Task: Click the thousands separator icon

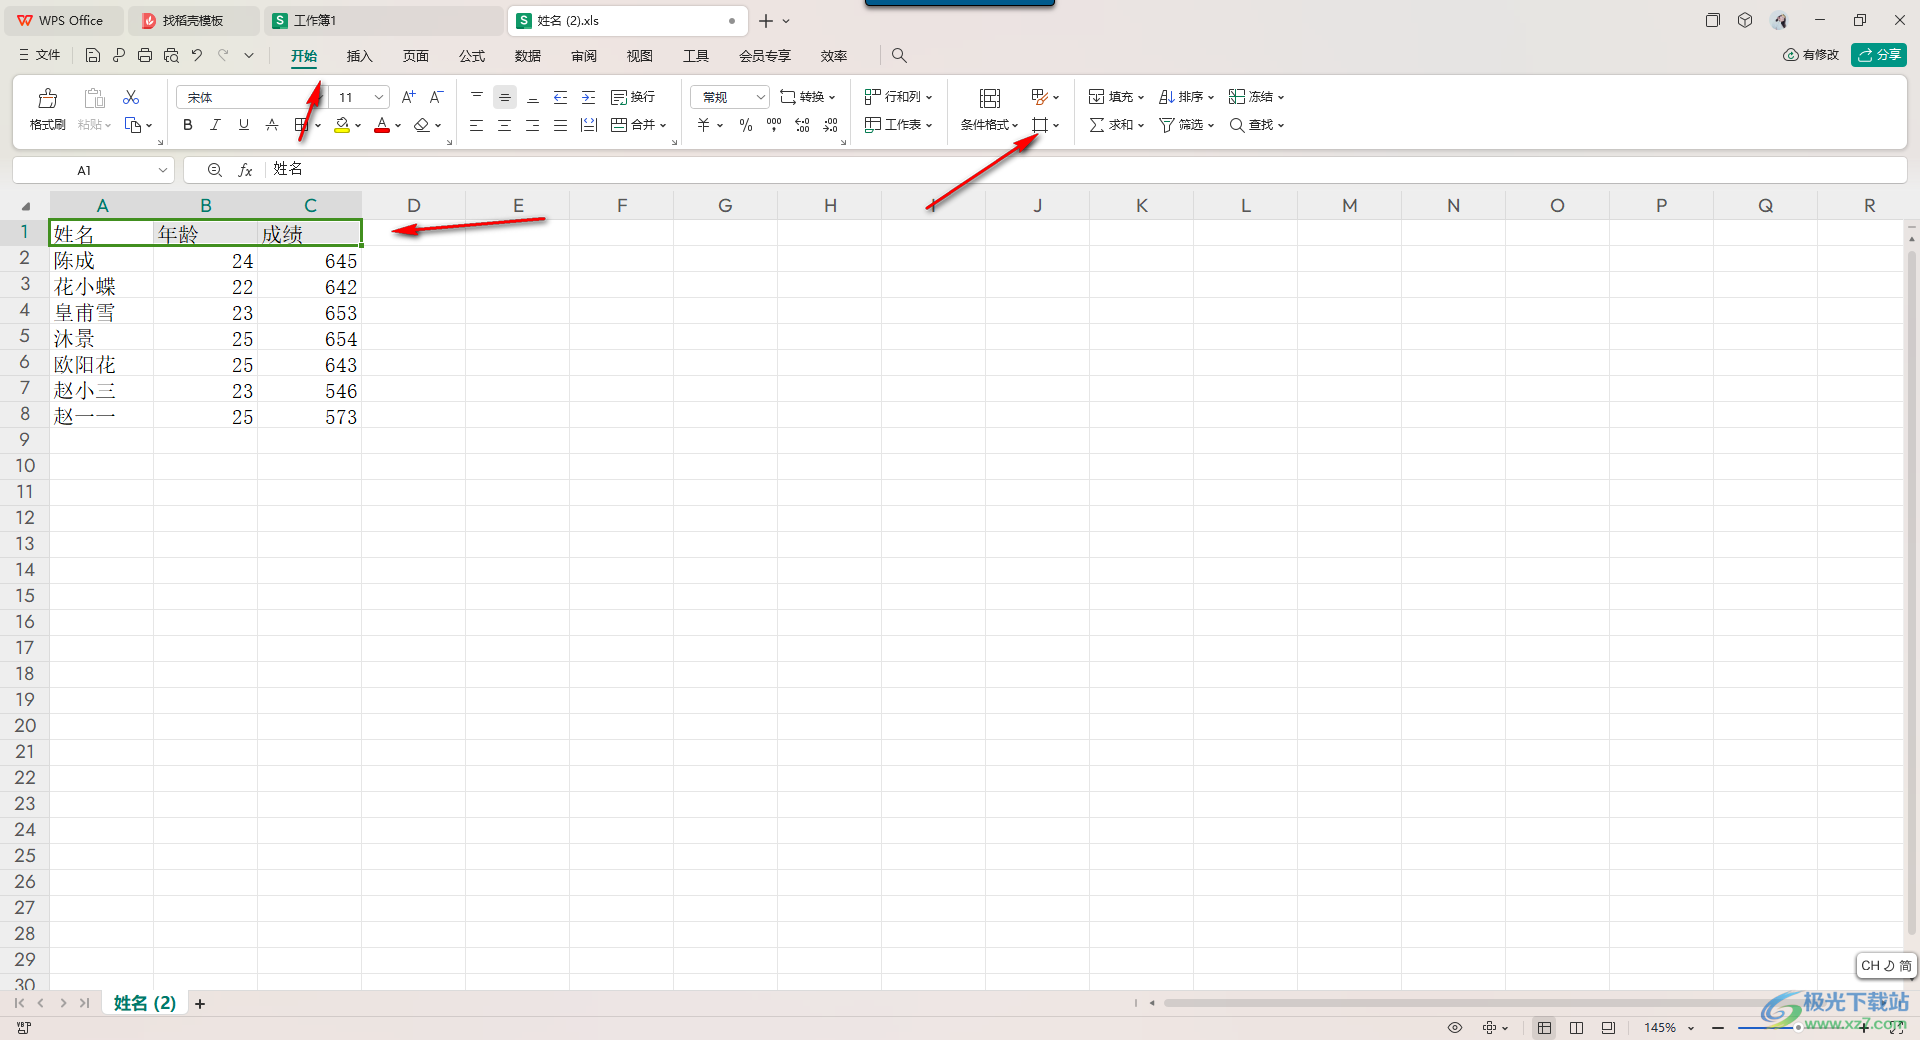Action: point(774,125)
